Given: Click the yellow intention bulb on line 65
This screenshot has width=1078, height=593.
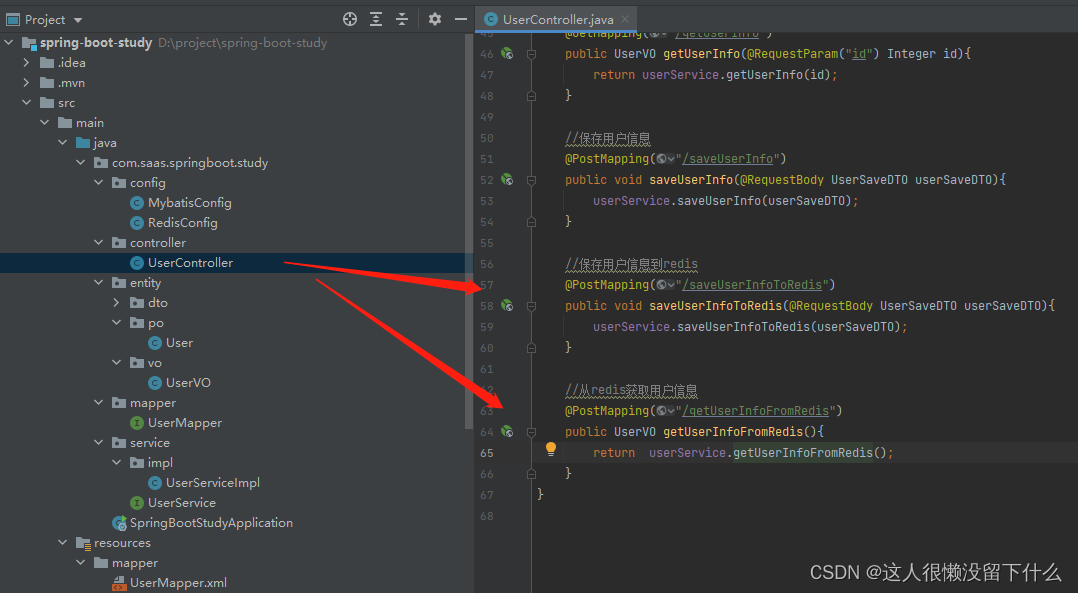Looking at the screenshot, I should (x=550, y=452).
